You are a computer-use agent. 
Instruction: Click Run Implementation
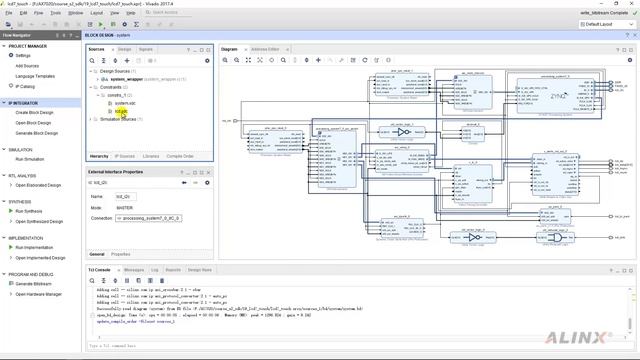[x=34, y=248]
